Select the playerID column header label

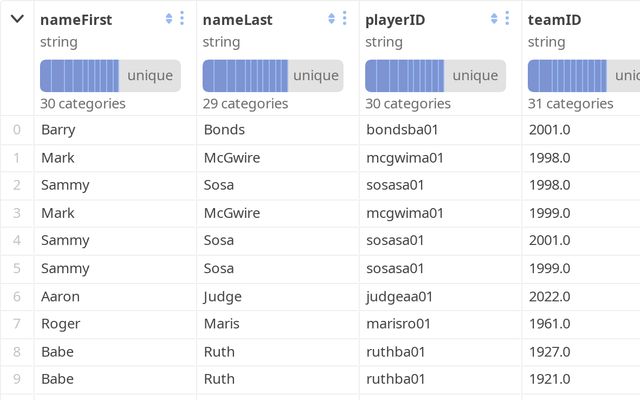[x=398, y=19]
